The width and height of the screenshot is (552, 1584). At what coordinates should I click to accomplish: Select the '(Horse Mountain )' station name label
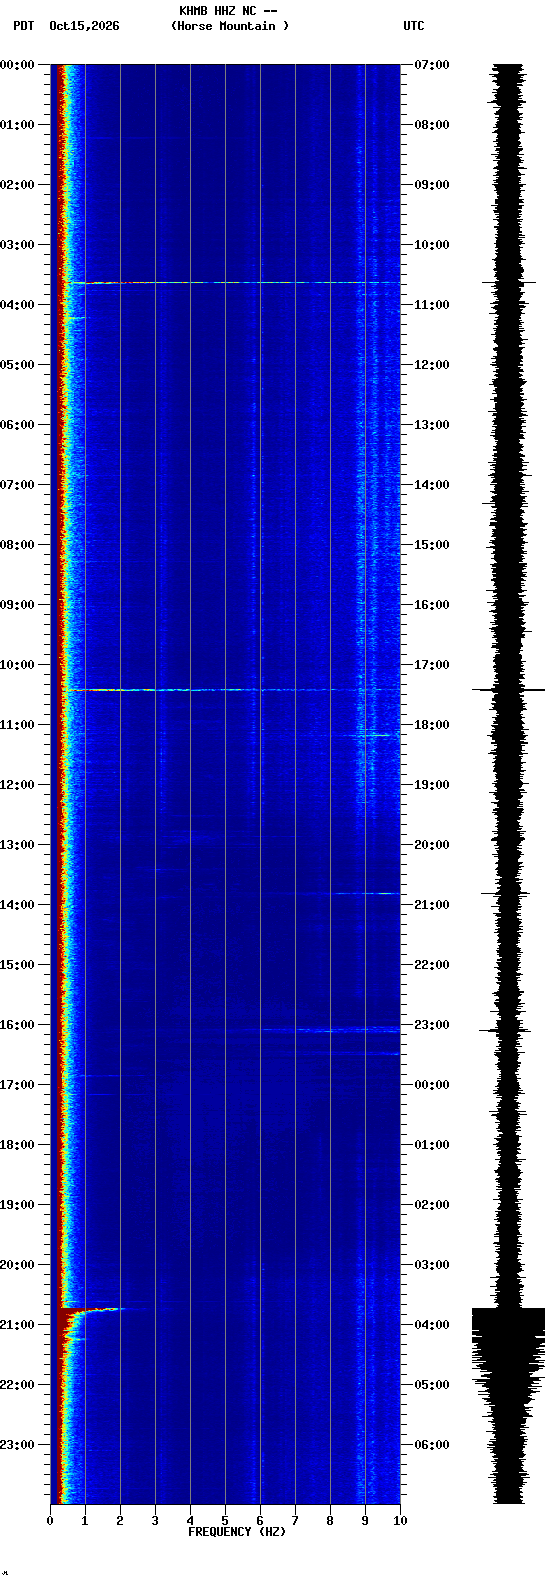(230, 26)
